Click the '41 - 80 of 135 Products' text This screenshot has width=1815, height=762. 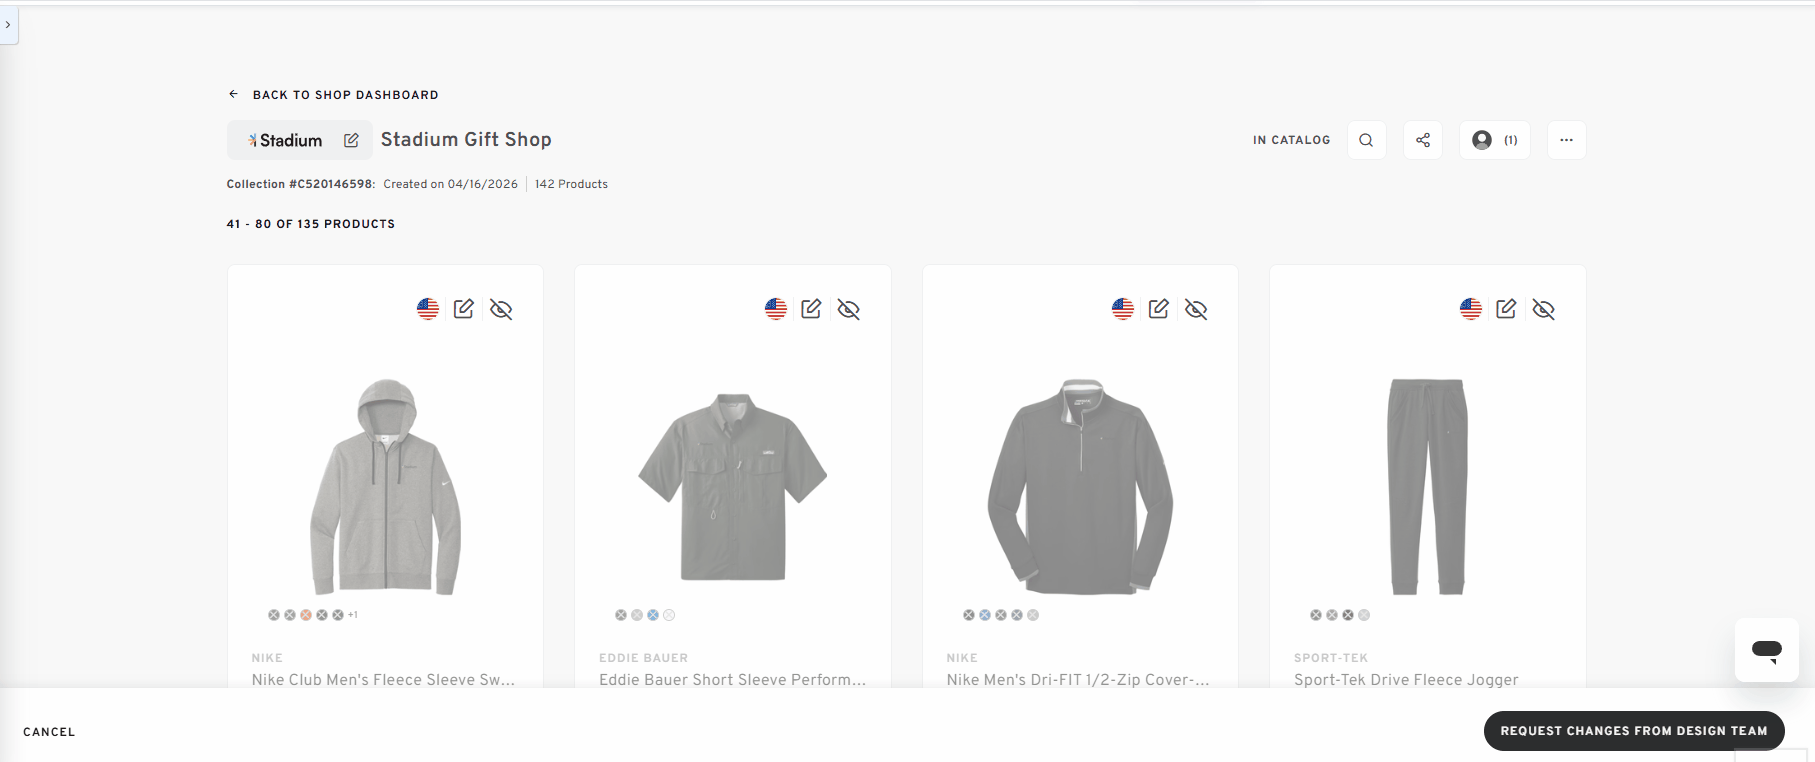pyautogui.click(x=311, y=224)
